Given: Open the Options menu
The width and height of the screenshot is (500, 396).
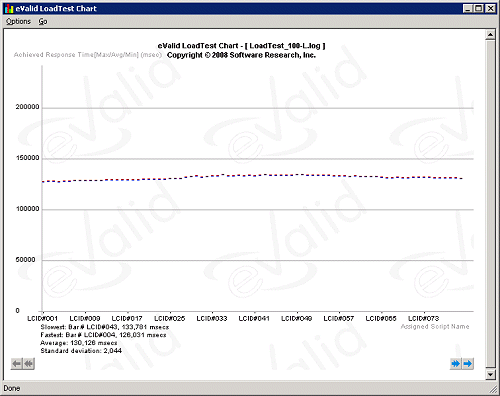Looking at the screenshot, I should point(18,21).
